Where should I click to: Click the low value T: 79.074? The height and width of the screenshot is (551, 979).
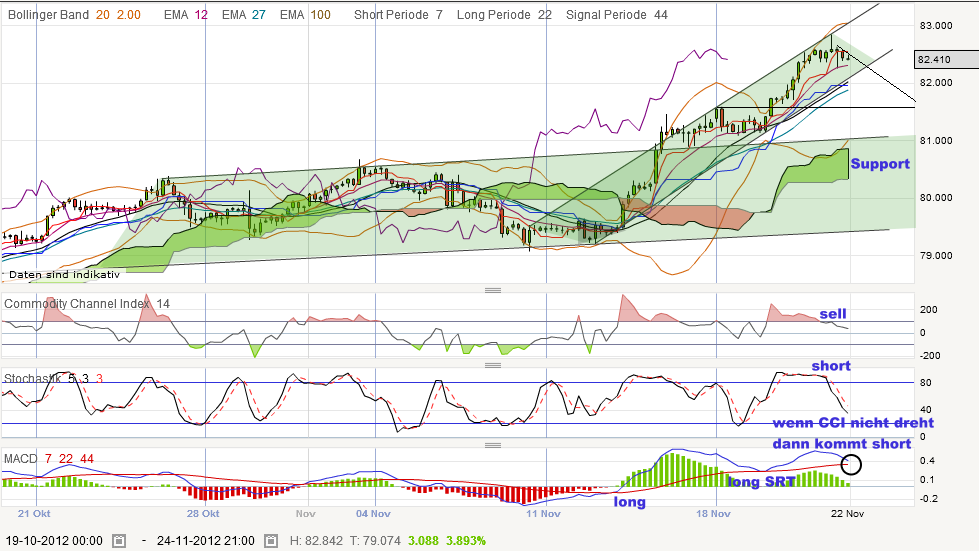click(x=375, y=541)
